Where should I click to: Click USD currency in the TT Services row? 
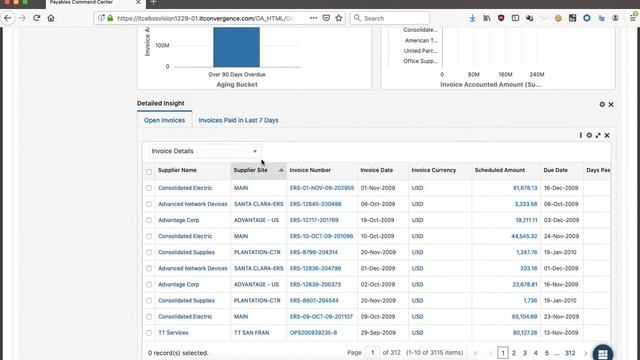coord(418,333)
